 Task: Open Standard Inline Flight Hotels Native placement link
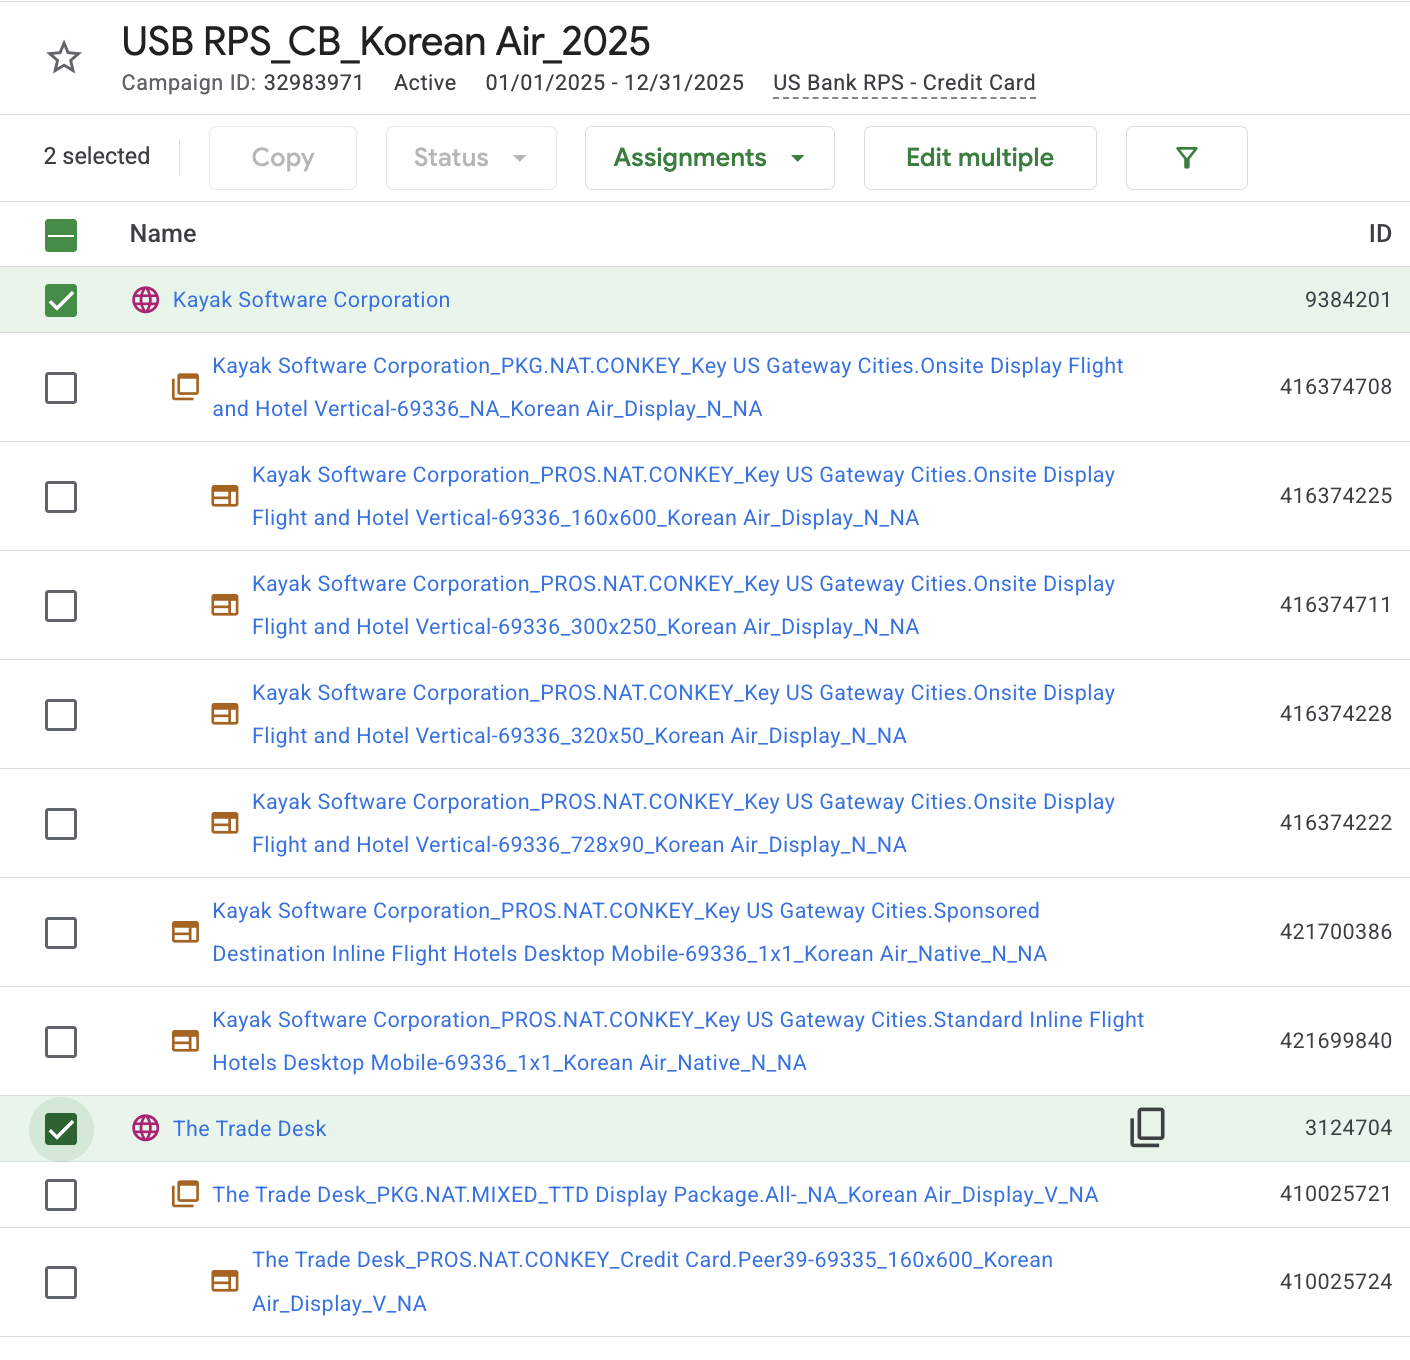(678, 1041)
